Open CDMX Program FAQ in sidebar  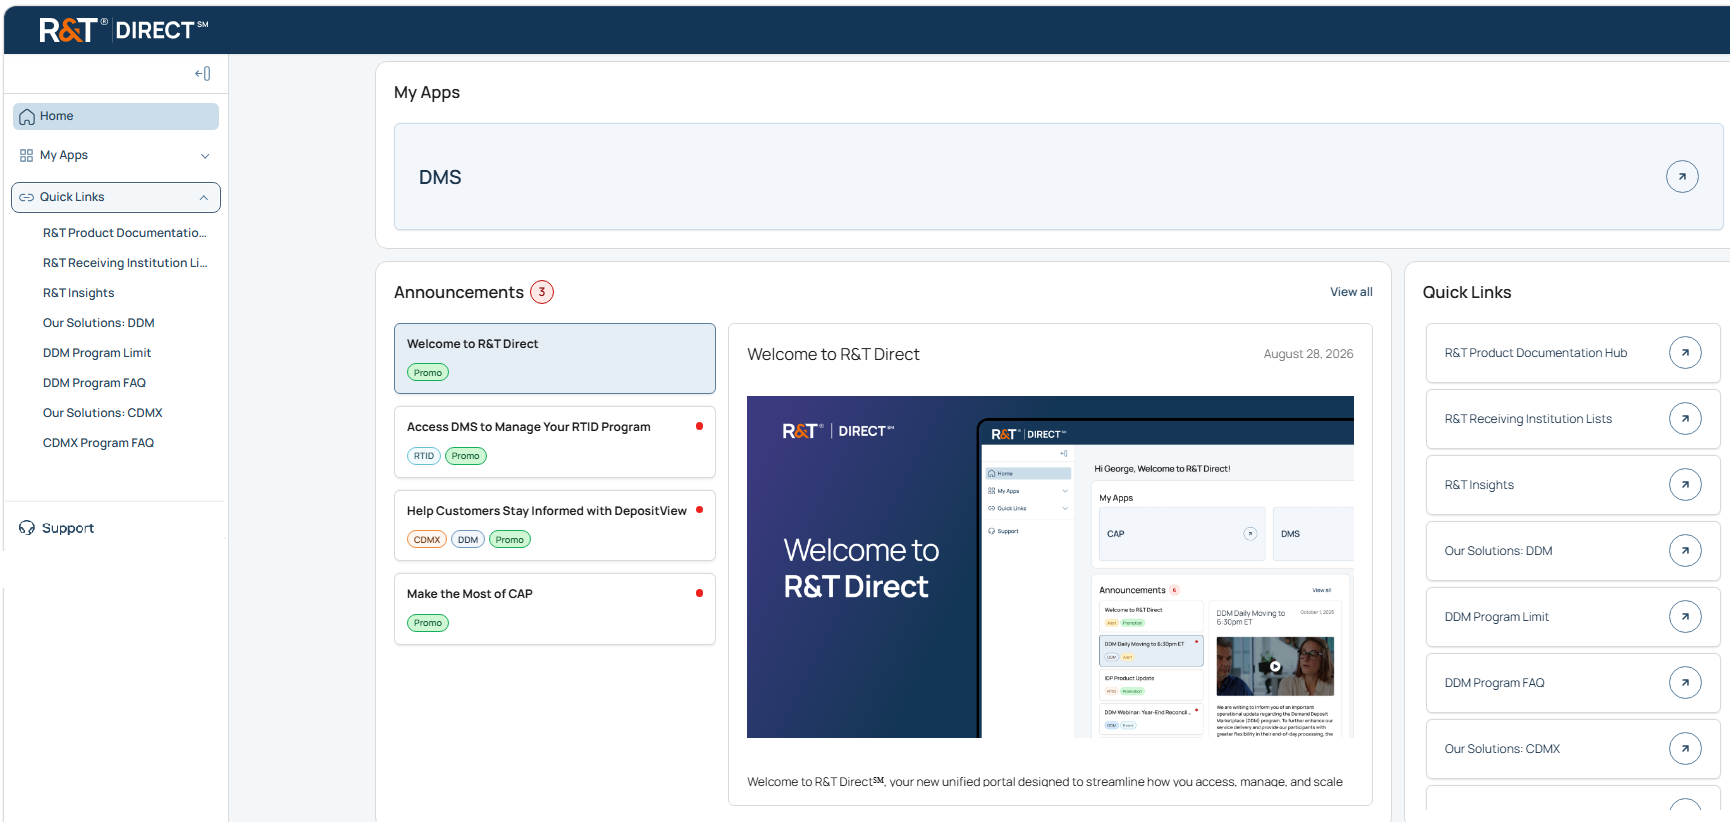(98, 443)
